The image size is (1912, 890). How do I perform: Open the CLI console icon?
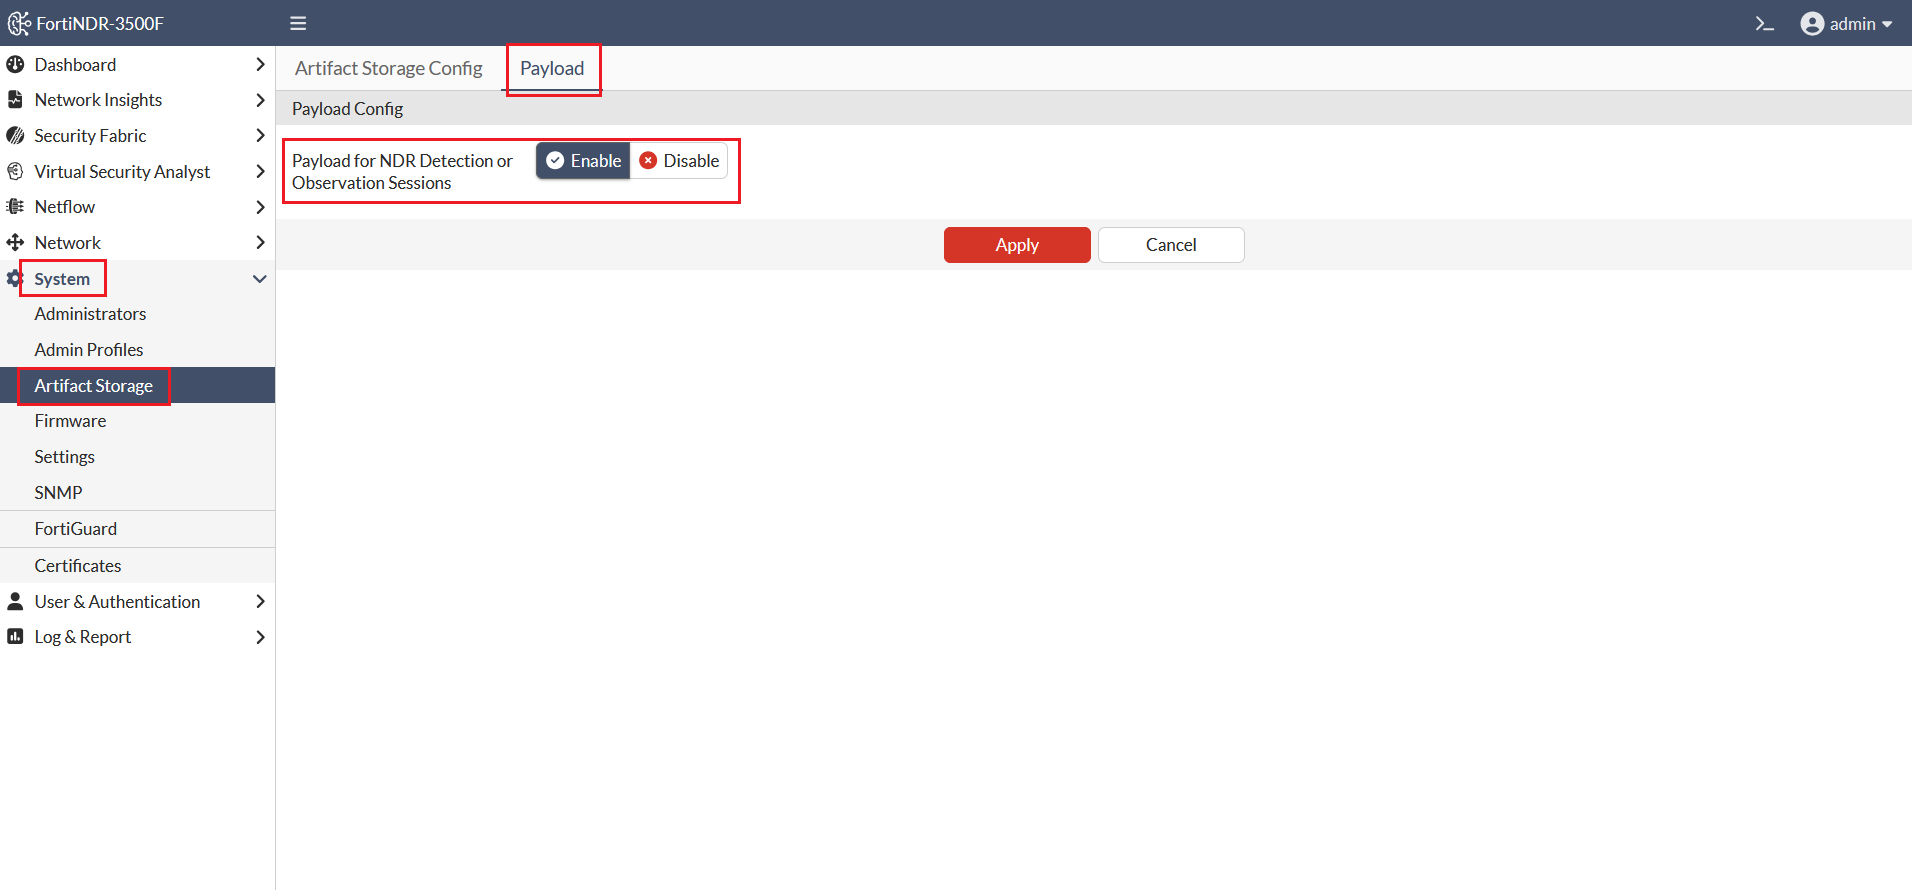click(x=1765, y=23)
